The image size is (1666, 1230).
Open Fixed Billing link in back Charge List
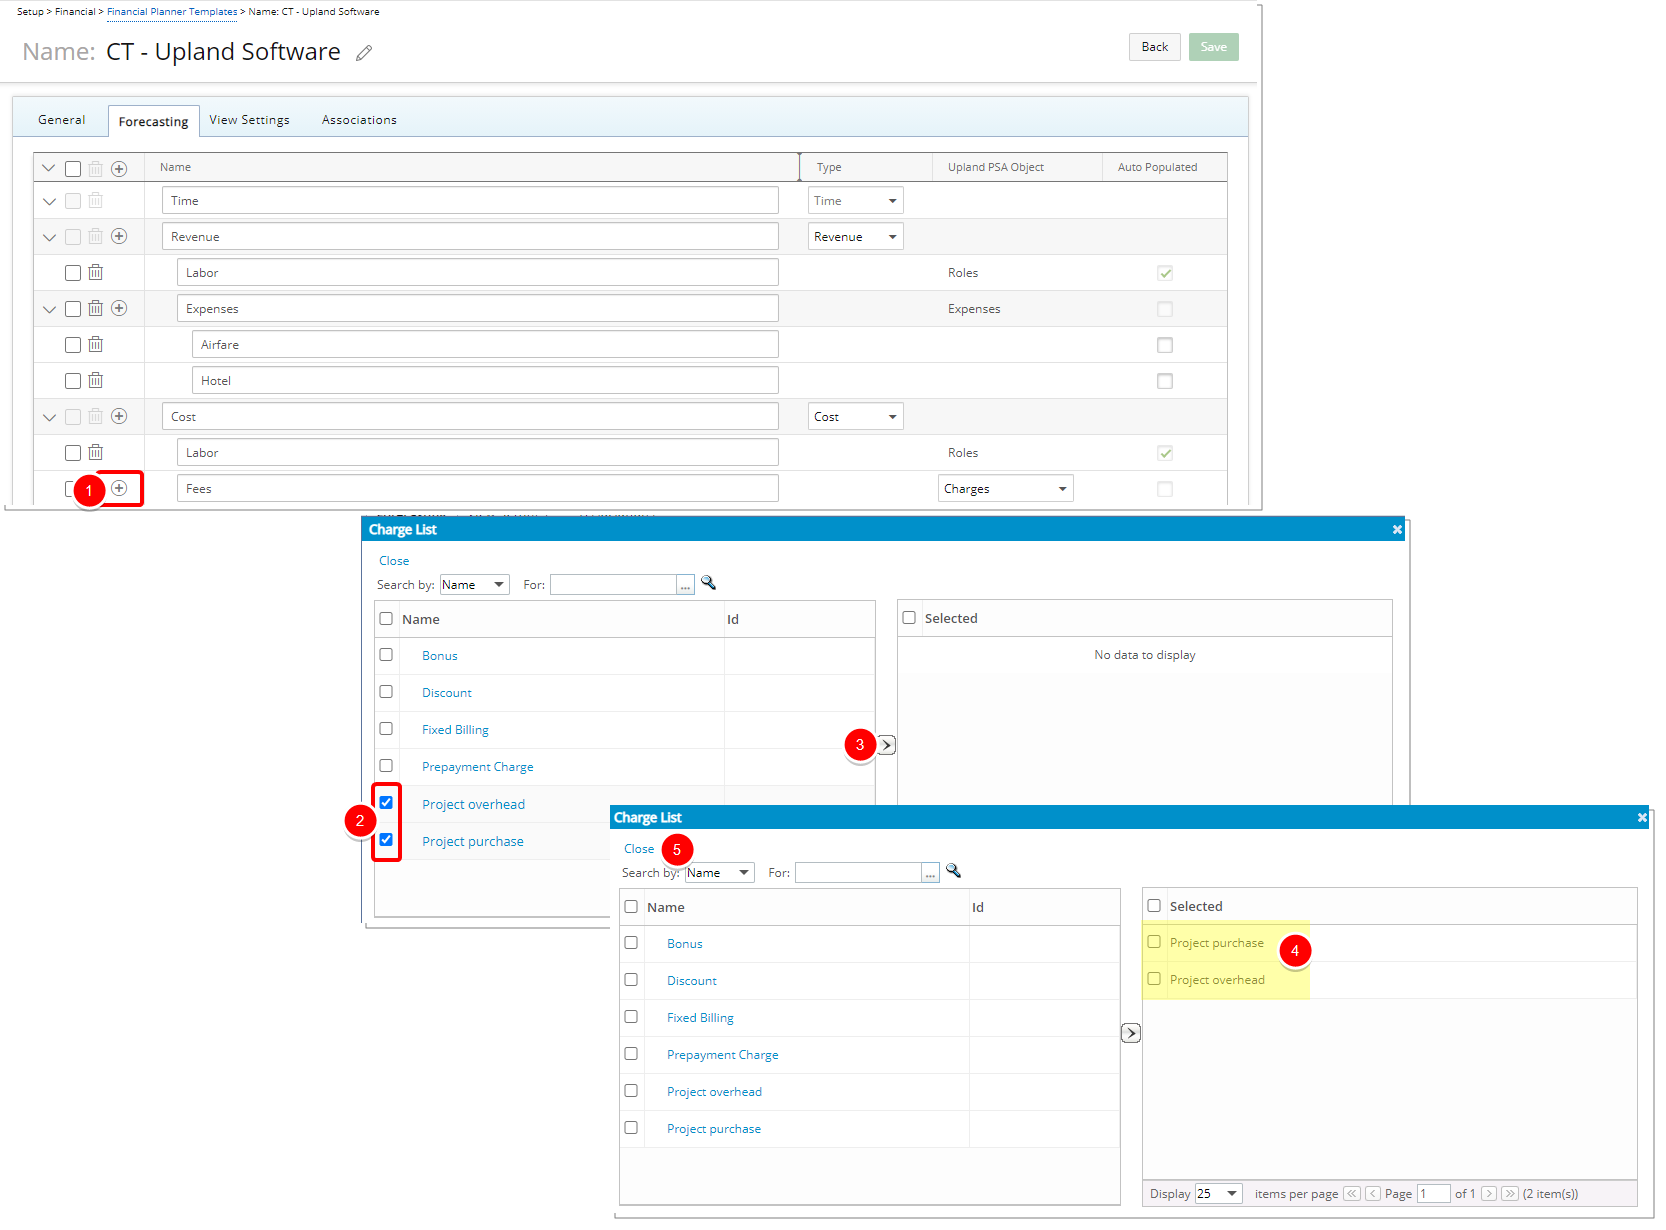pos(455,730)
